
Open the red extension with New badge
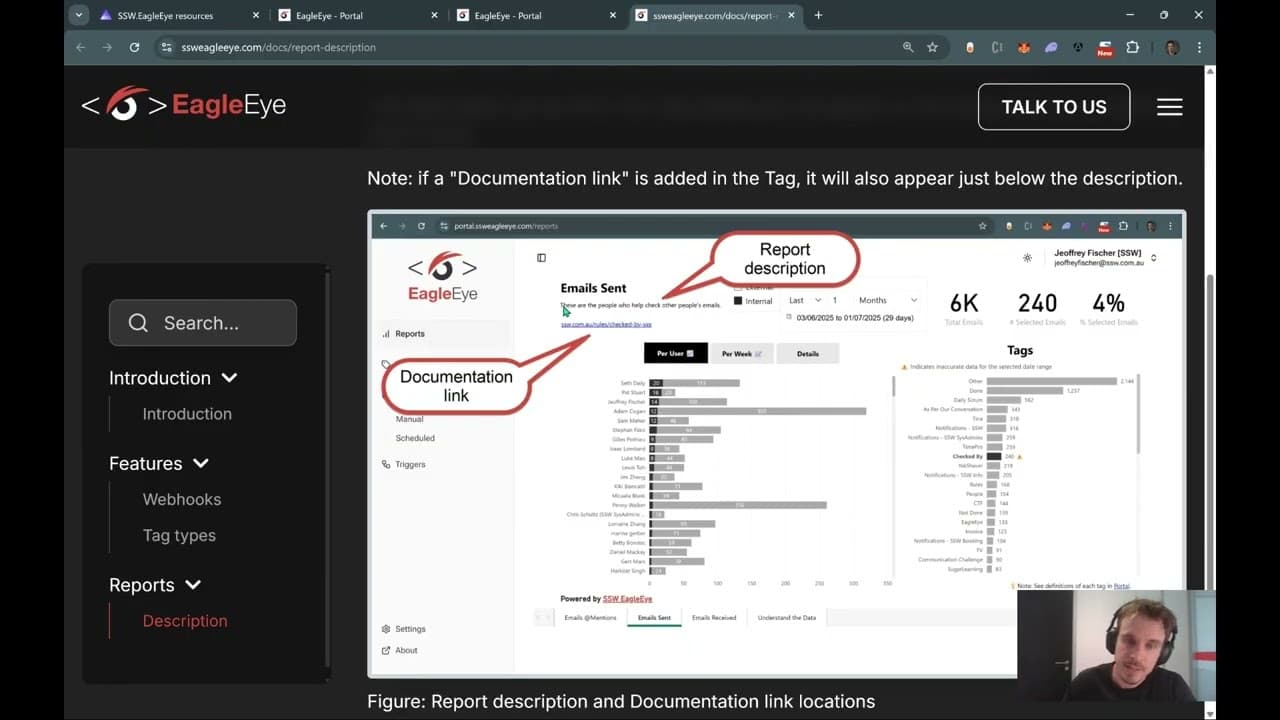click(x=1105, y=48)
